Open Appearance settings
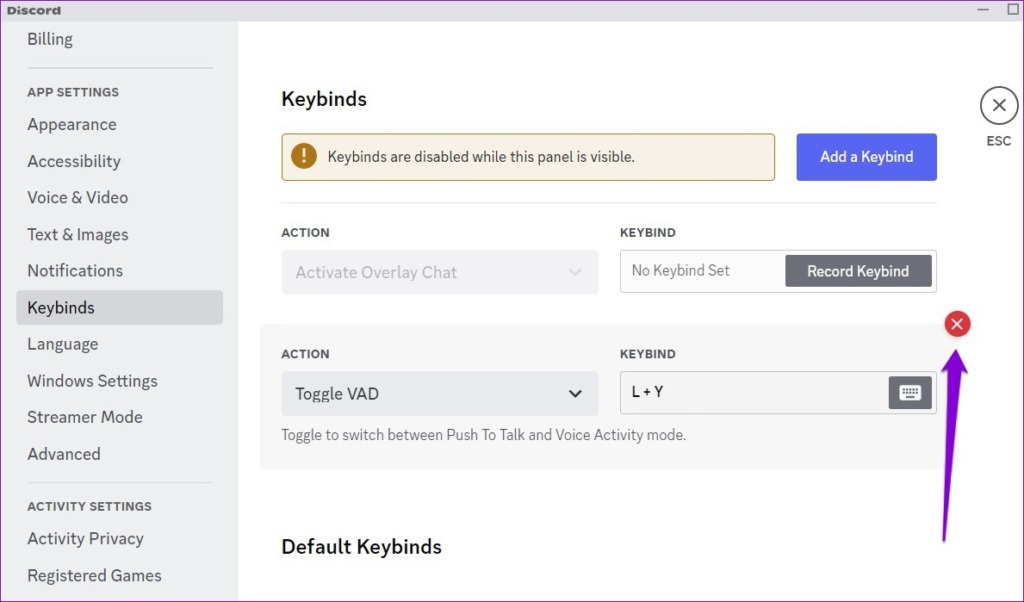Image resolution: width=1024 pixels, height=602 pixels. pyautogui.click(x=71, y=124)
